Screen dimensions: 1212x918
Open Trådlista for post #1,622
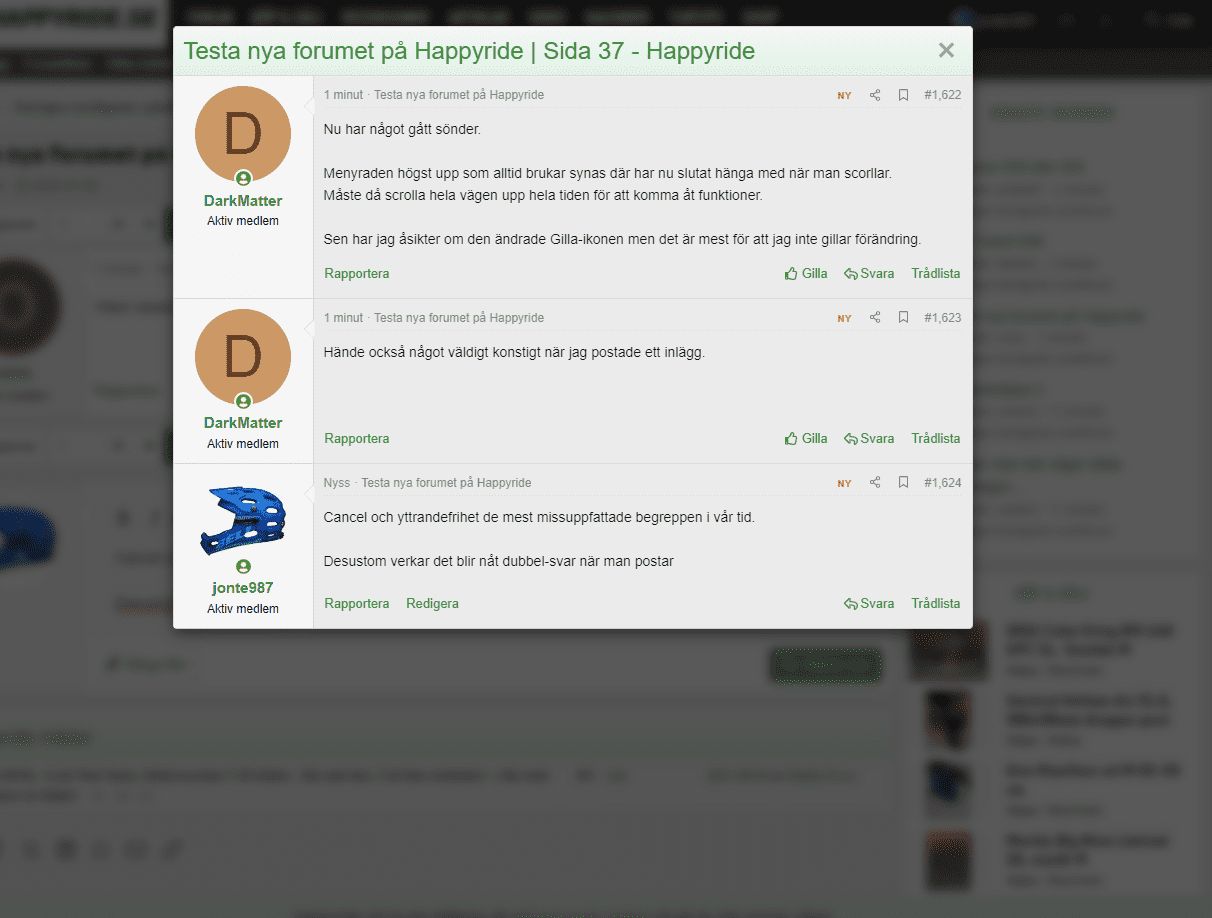pos(935,274)
